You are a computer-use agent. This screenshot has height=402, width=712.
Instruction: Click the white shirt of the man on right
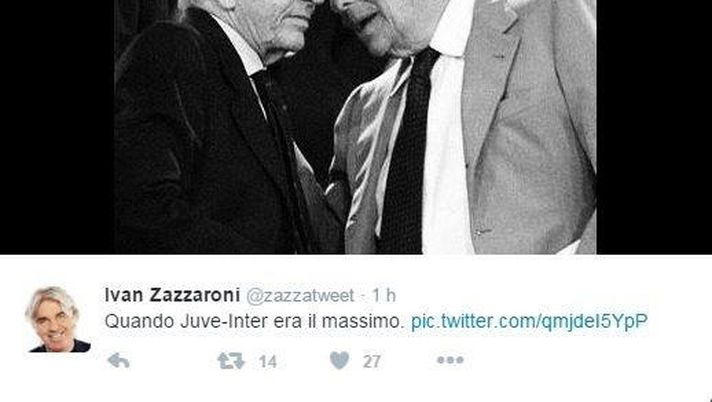click(x=447, y=150)
